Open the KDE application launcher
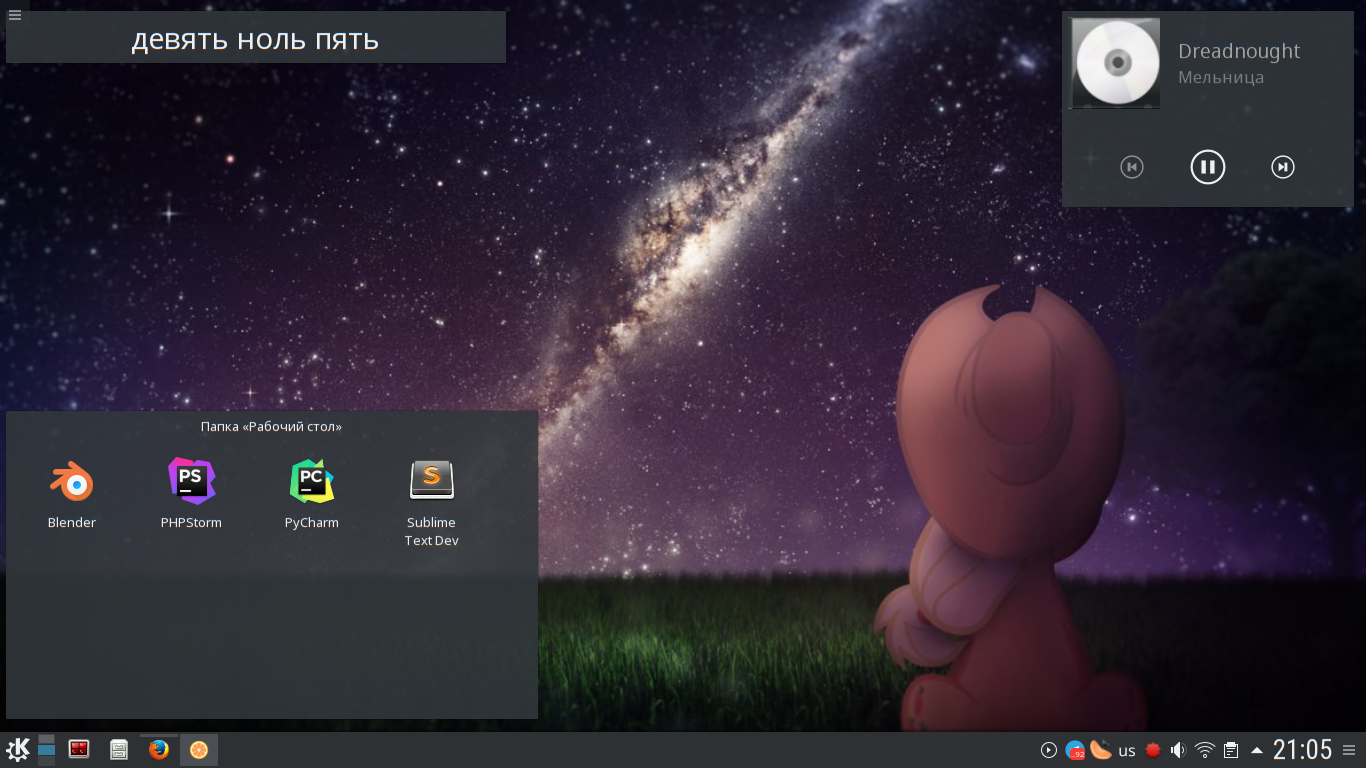Screen dimensions: 1366x768 pyautogui.click(x=17, y=749)
